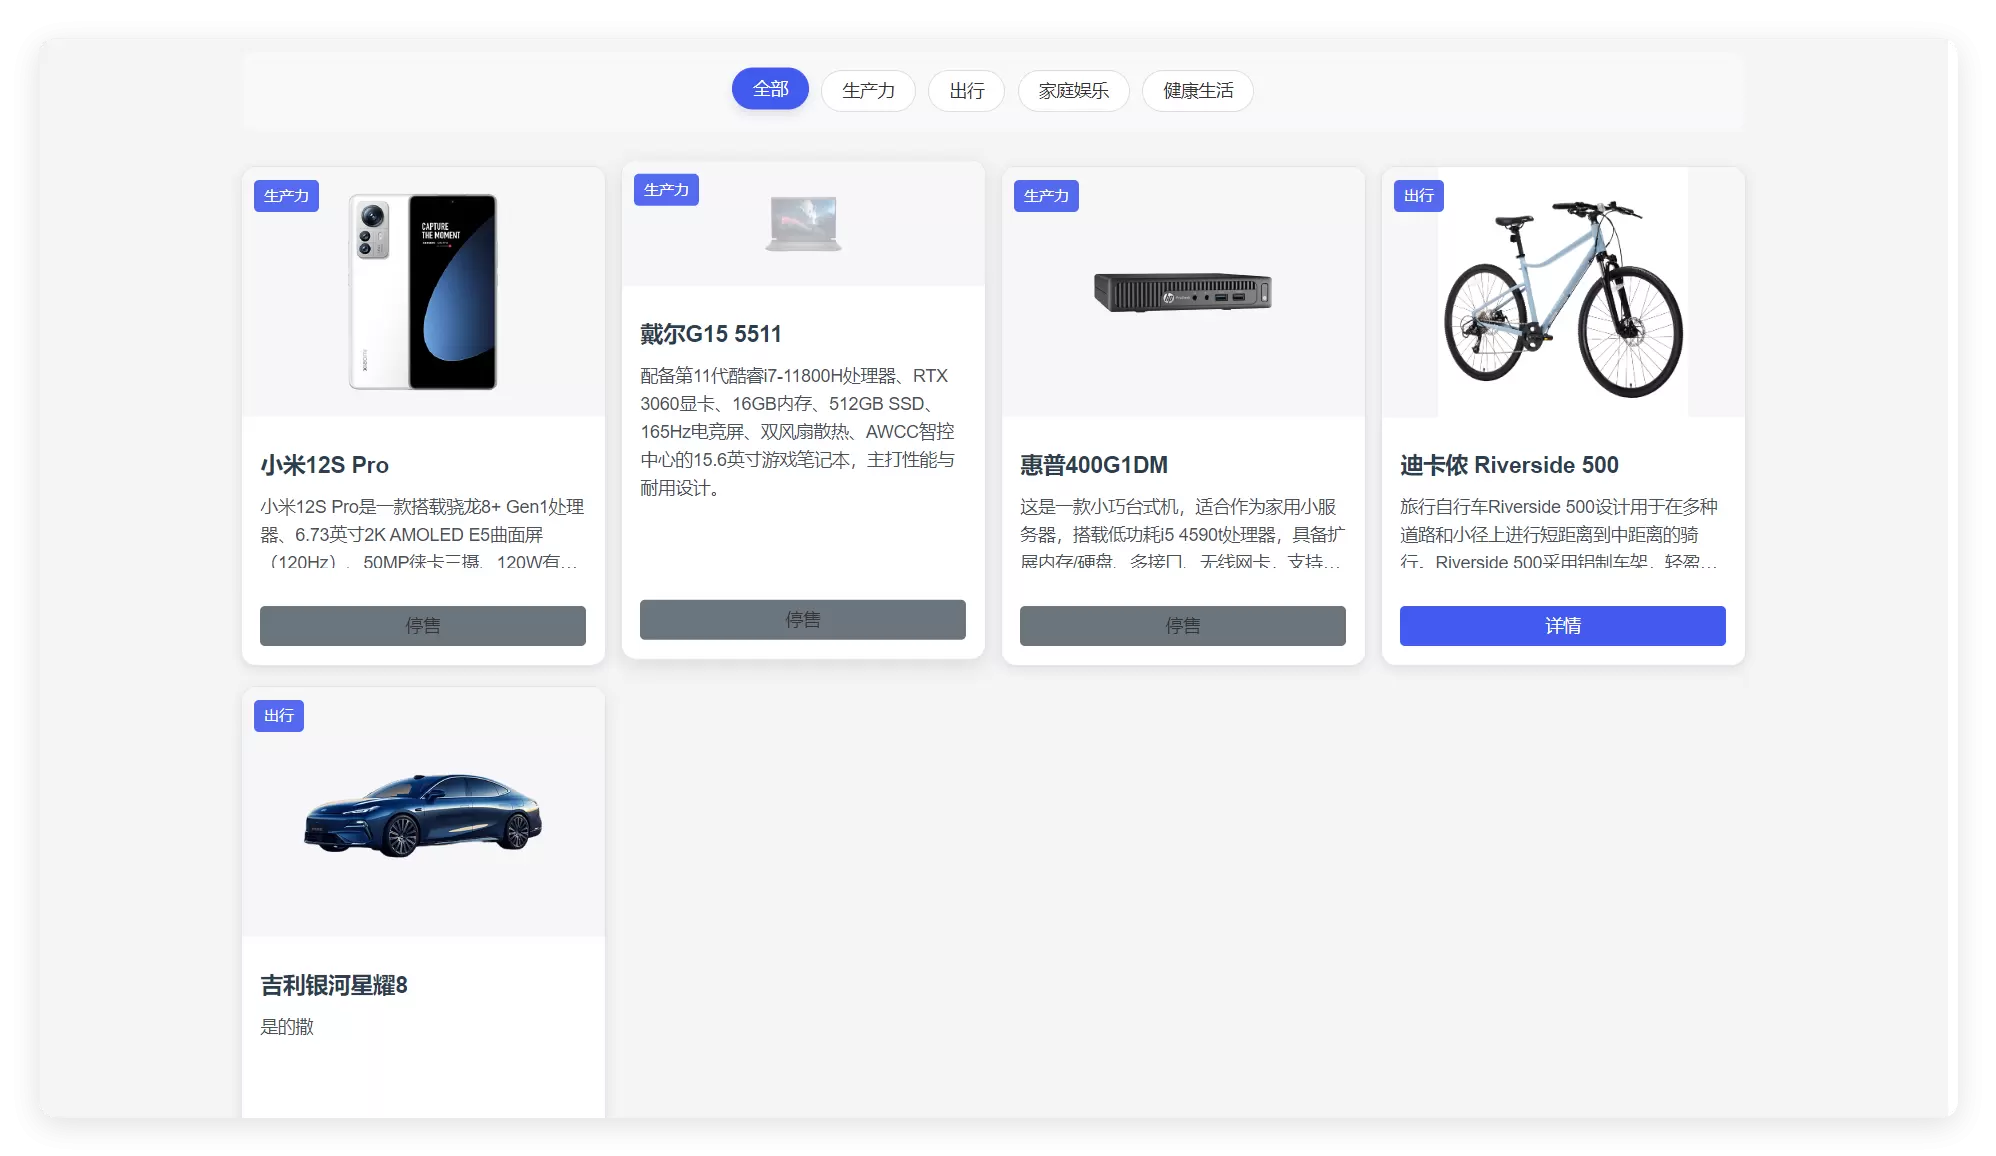
Task: Click the 生产力 badge on 戴尔G15 card
Action: [666, 190]
